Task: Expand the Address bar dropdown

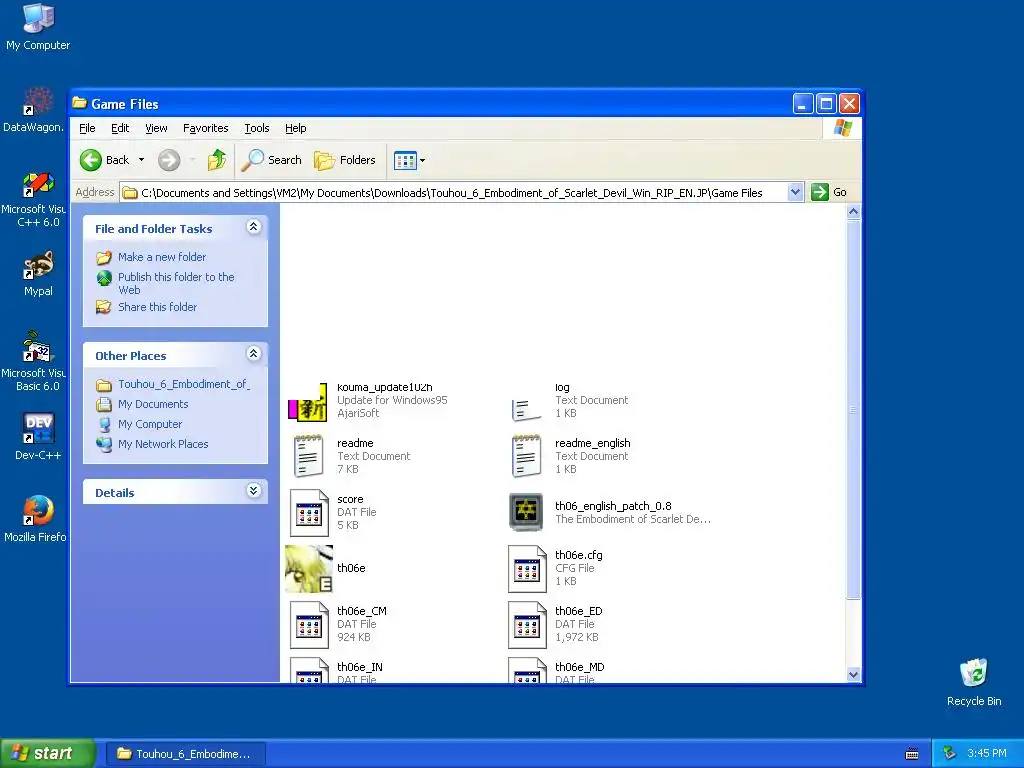Action: point(795,192)
